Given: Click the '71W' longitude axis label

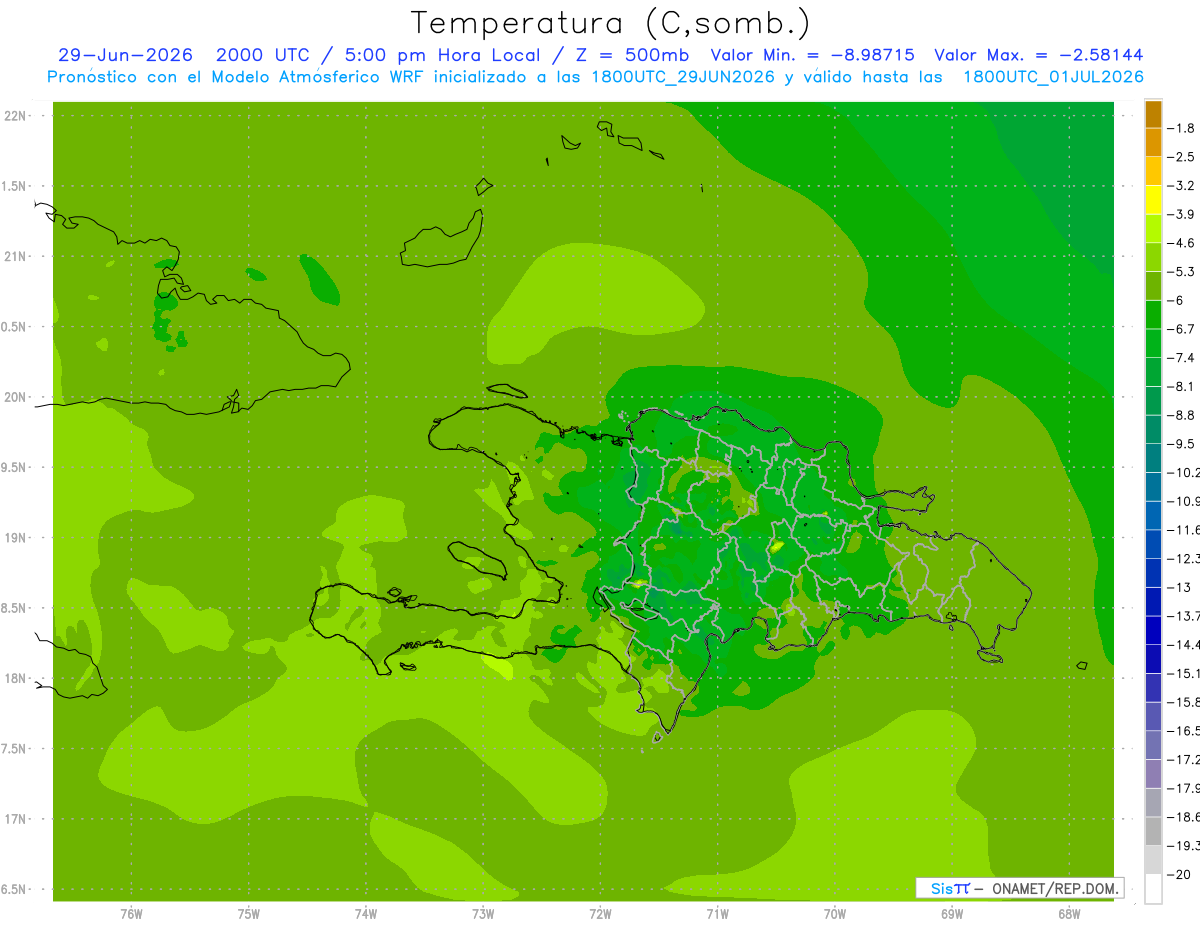Looking at the screenshot, I should click(x=717, y=915).
